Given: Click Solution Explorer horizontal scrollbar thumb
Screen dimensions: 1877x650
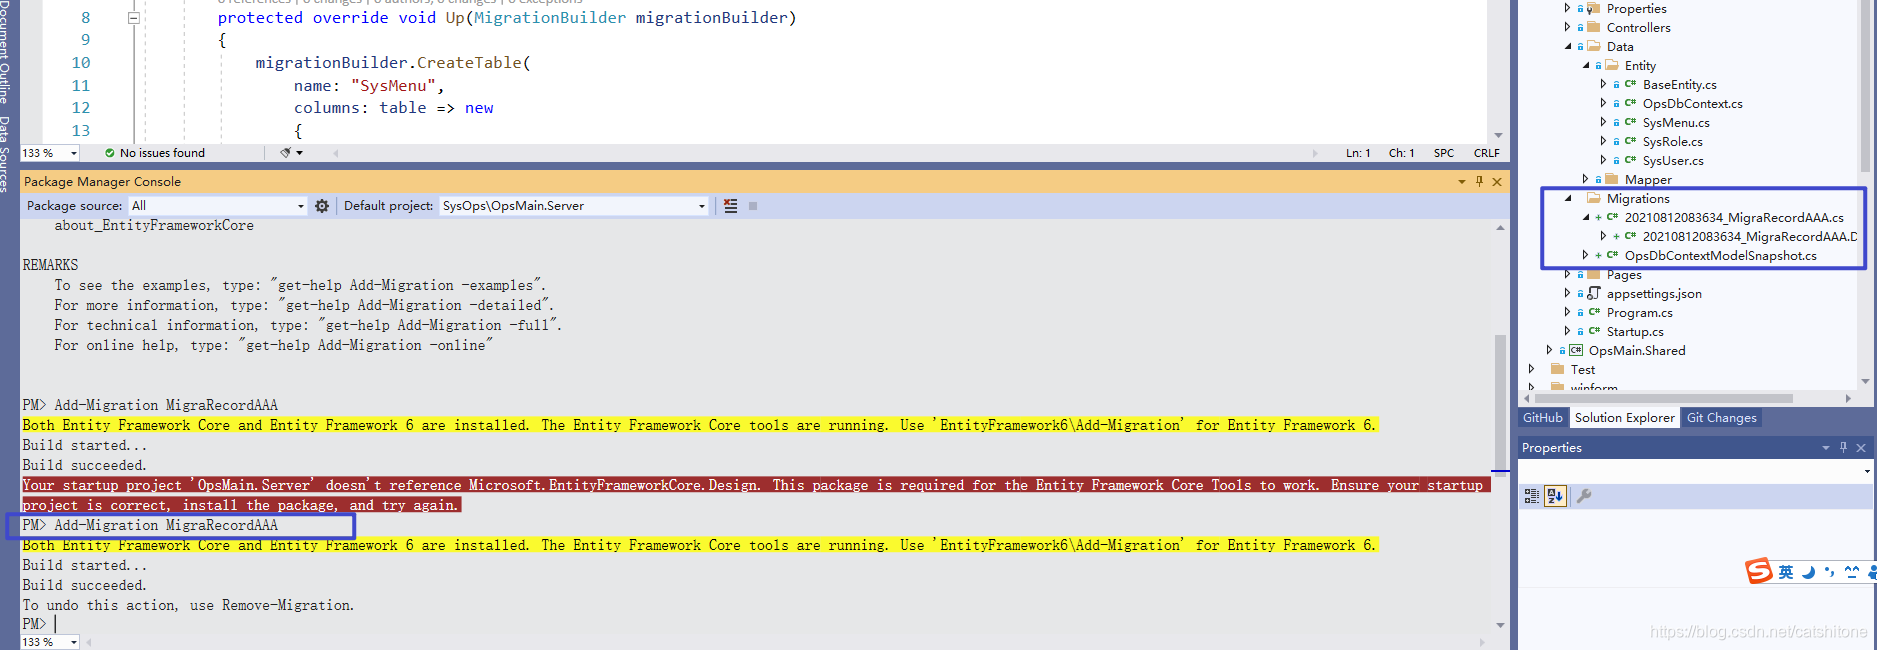Looking at the screenshot, I should [x=1664, y=398].
